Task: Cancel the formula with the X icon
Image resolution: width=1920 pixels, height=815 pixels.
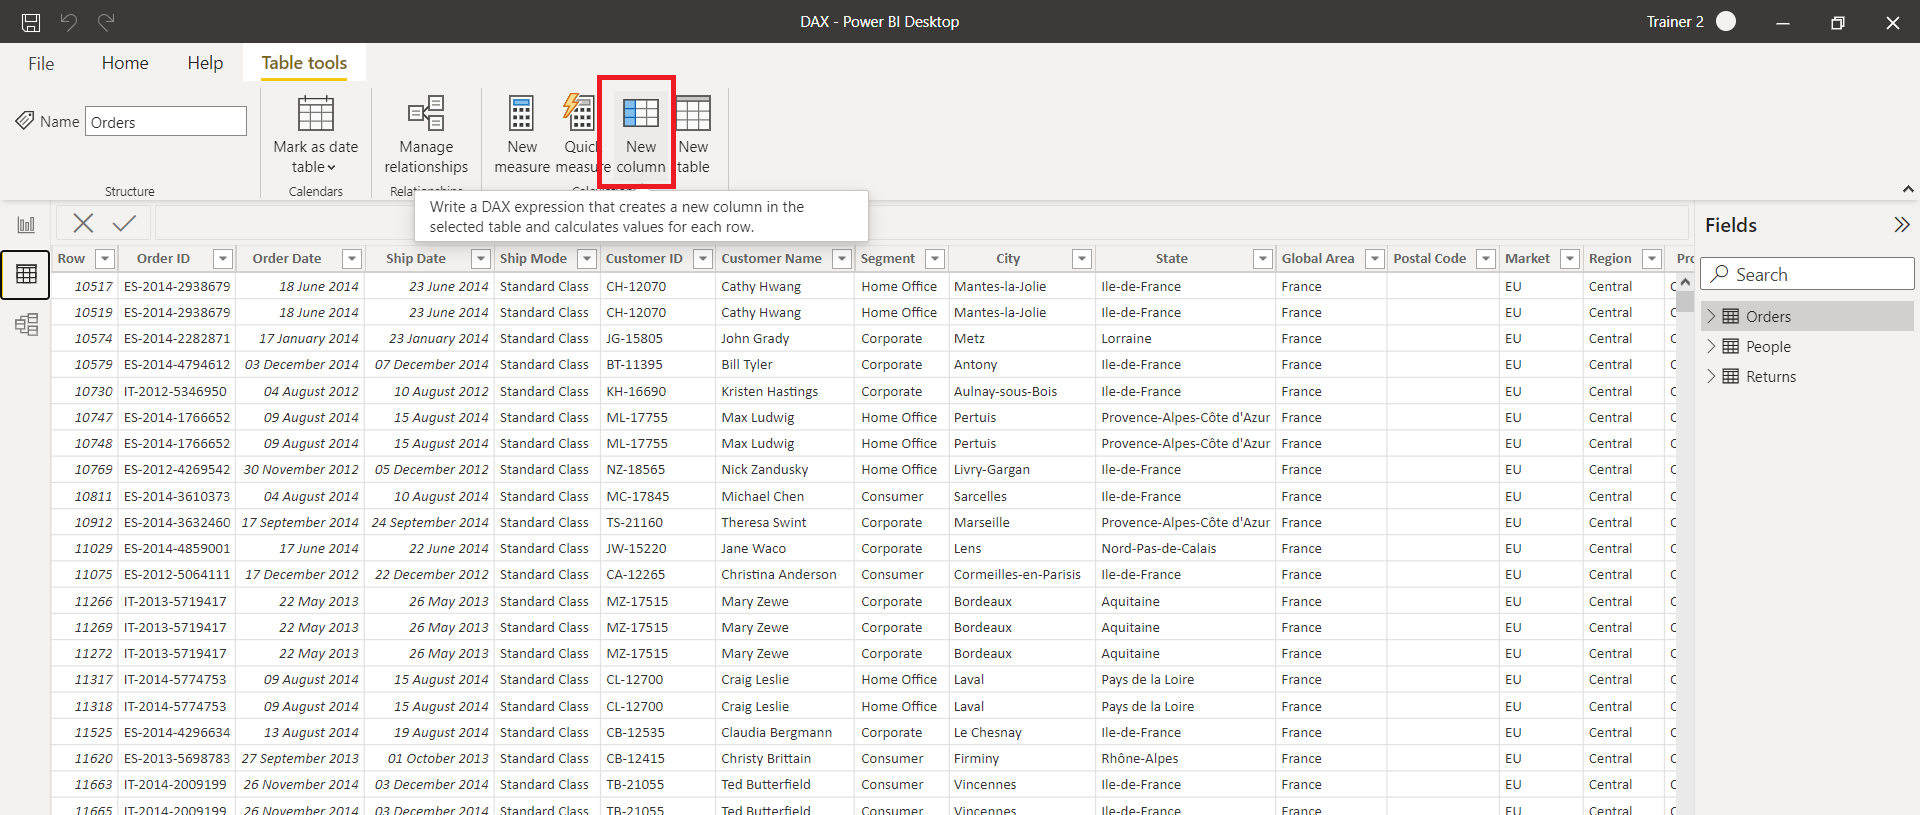Action: coord(83,223)
